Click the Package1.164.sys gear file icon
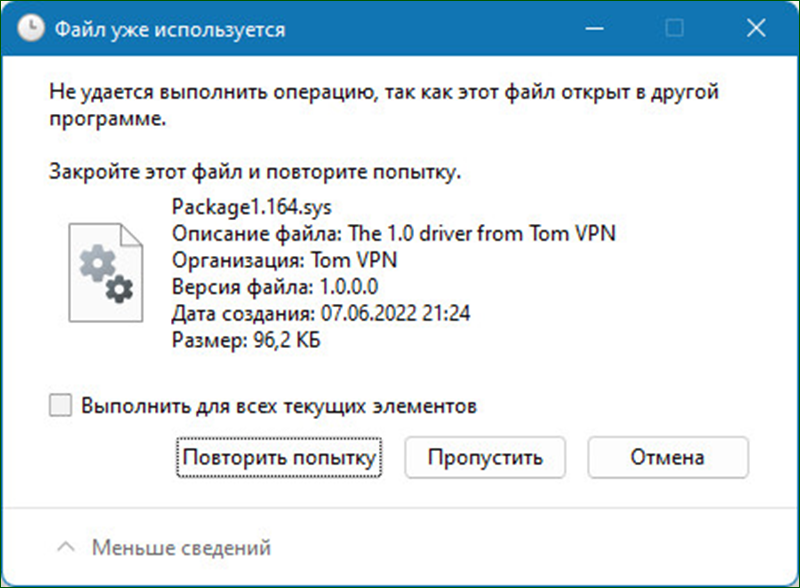This screenshot has height=588, width=800. pyautogui.click(x=106, y=273)
